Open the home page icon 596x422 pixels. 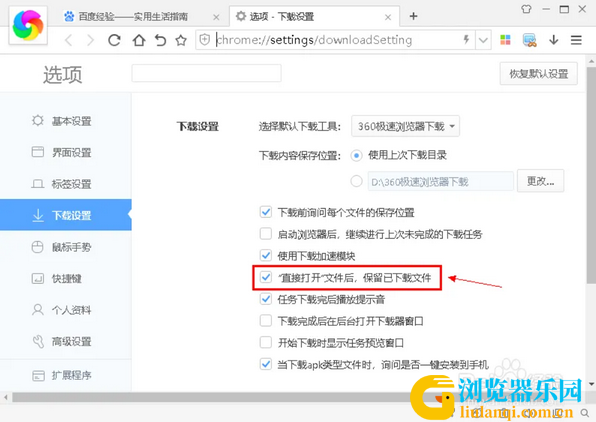point(139,40)
